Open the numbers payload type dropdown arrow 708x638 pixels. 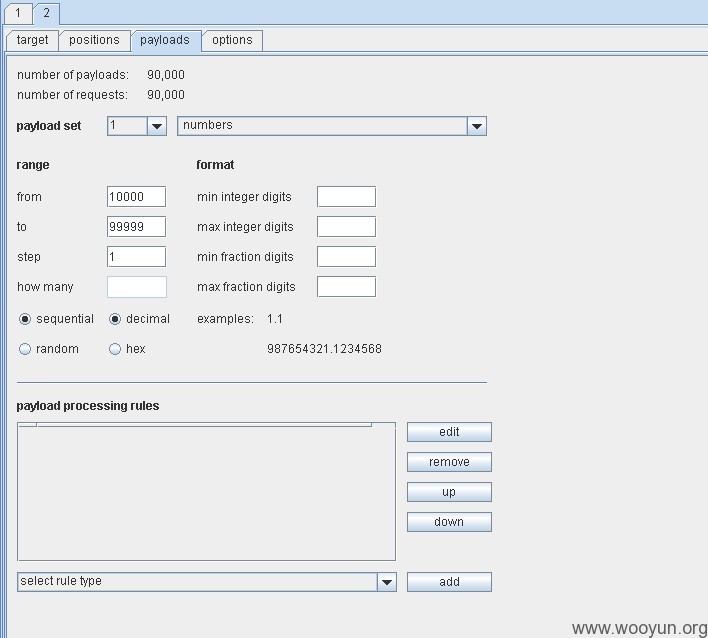click(477, 126)
